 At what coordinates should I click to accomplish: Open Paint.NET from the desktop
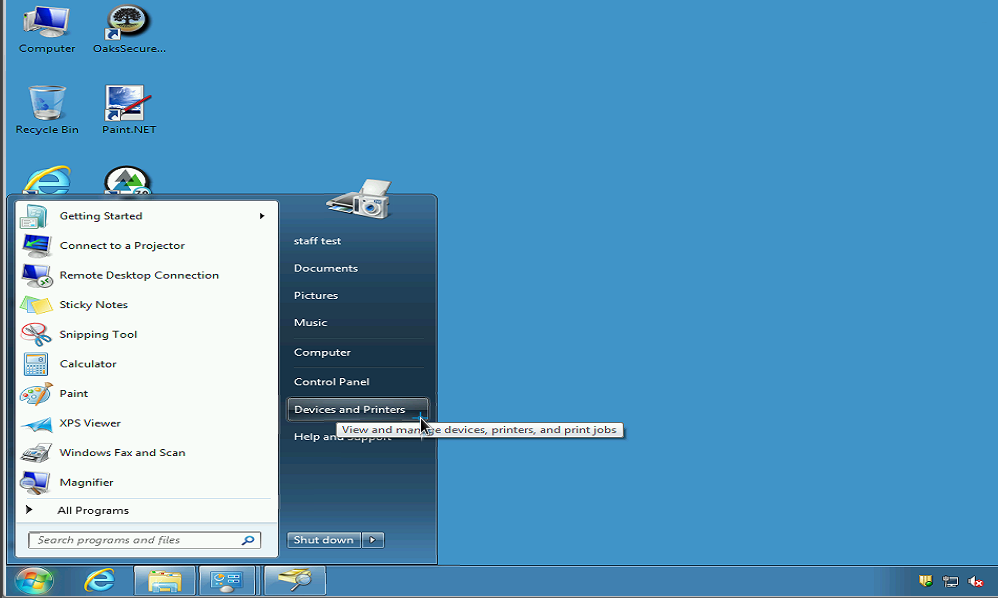click(x=128, y=105)
